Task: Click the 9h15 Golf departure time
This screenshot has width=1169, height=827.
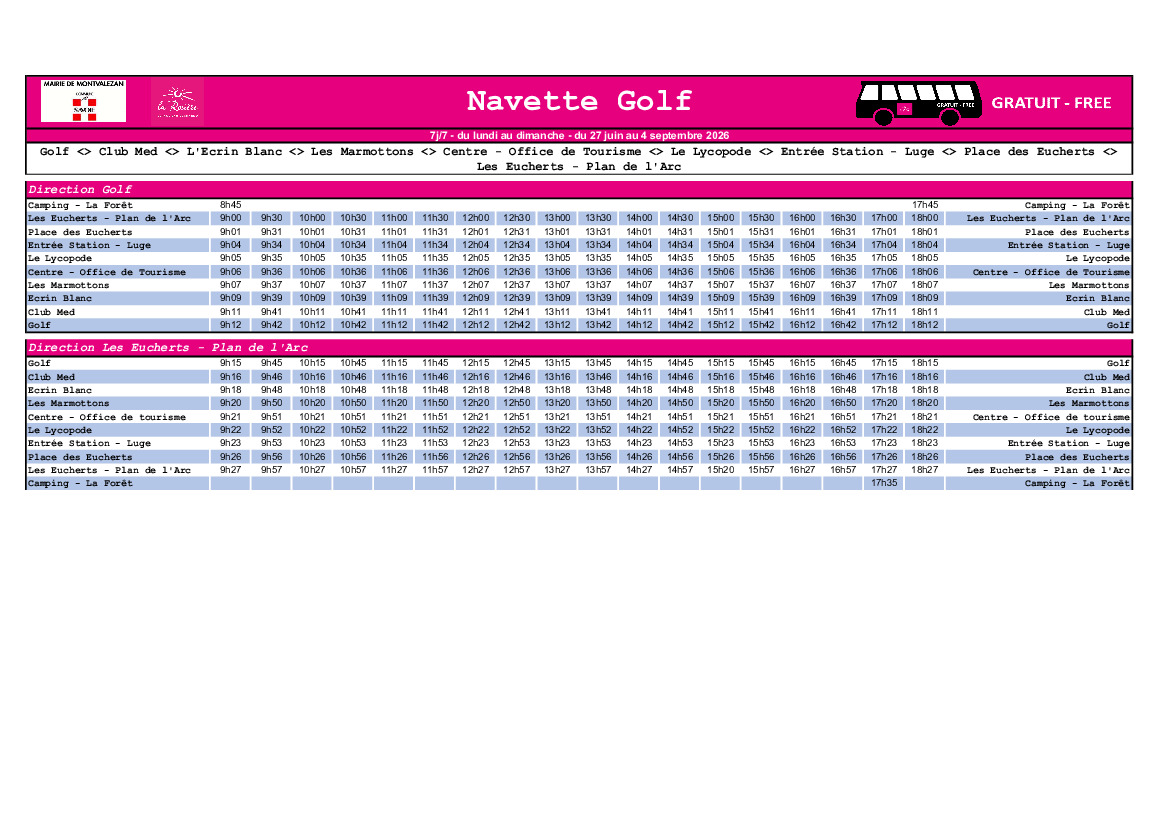Action: 230,363
